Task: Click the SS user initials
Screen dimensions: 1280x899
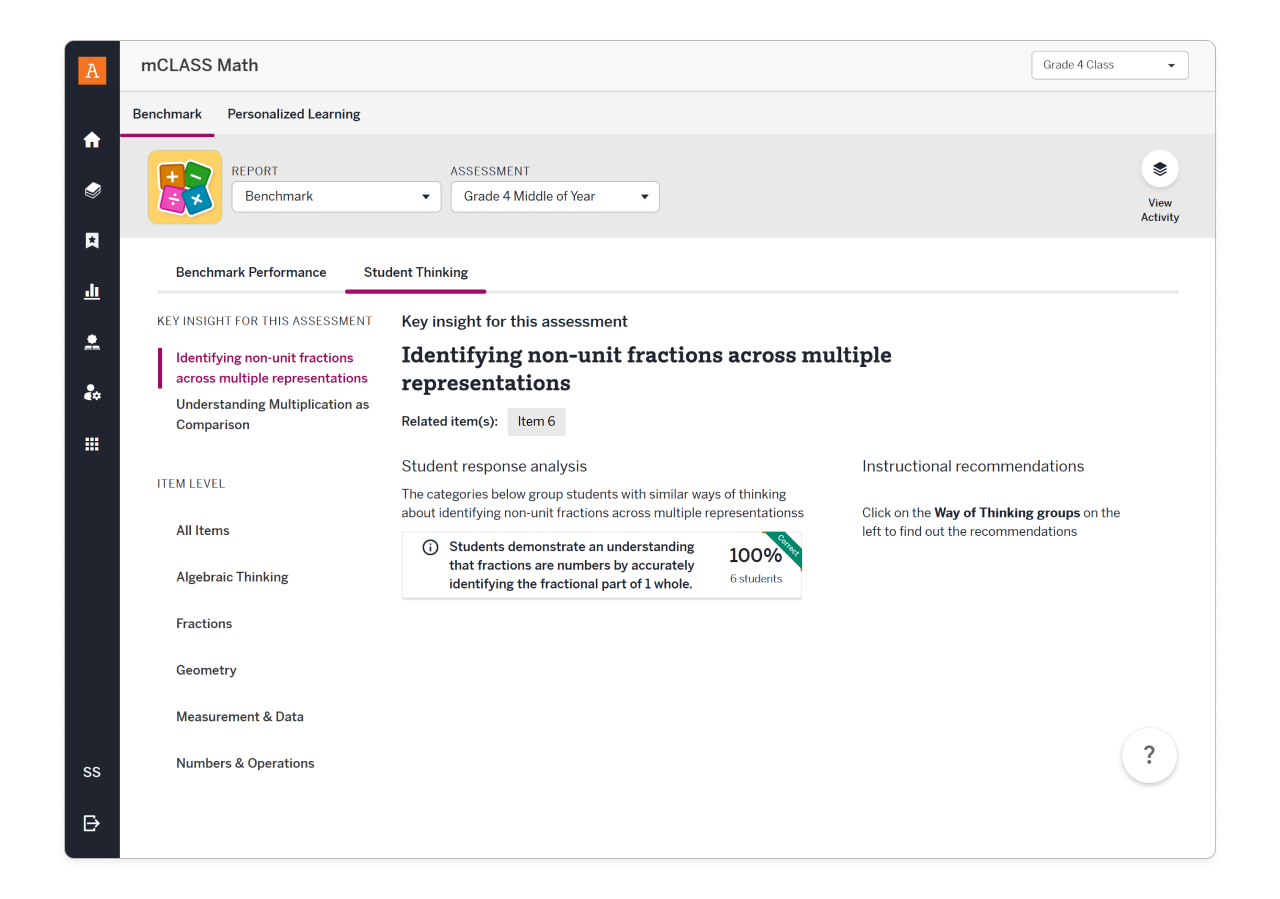Action: tap(92, 772)
